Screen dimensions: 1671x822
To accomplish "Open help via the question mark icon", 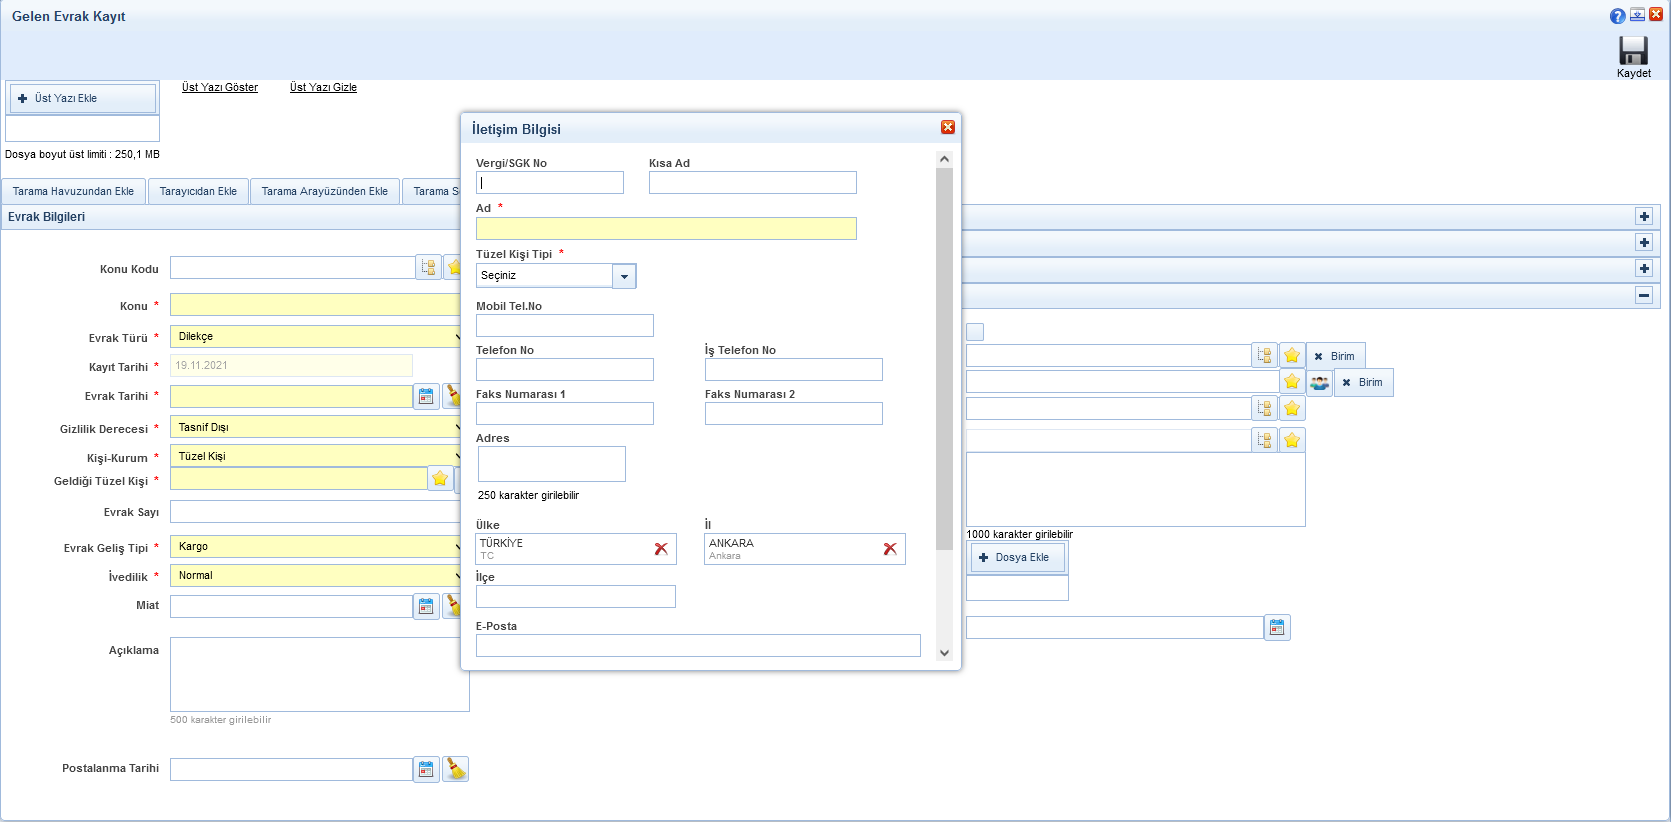I will click(1617, 16).
